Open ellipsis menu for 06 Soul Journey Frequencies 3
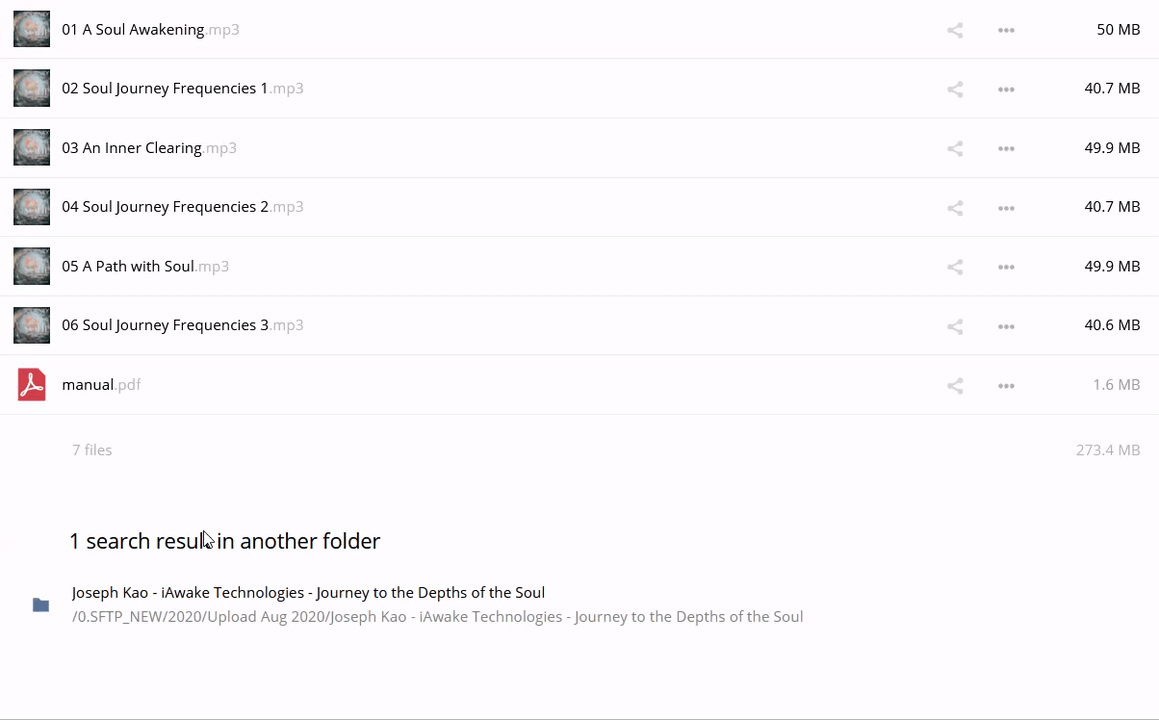This screenshot has width=1159, height=720. (1006, 326)
